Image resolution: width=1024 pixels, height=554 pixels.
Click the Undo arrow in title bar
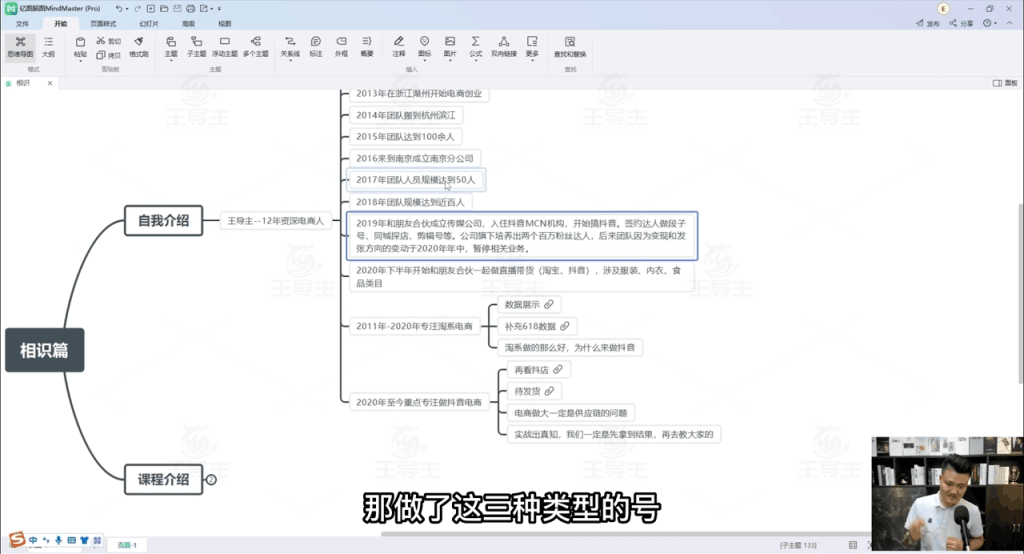click(118, 8)
